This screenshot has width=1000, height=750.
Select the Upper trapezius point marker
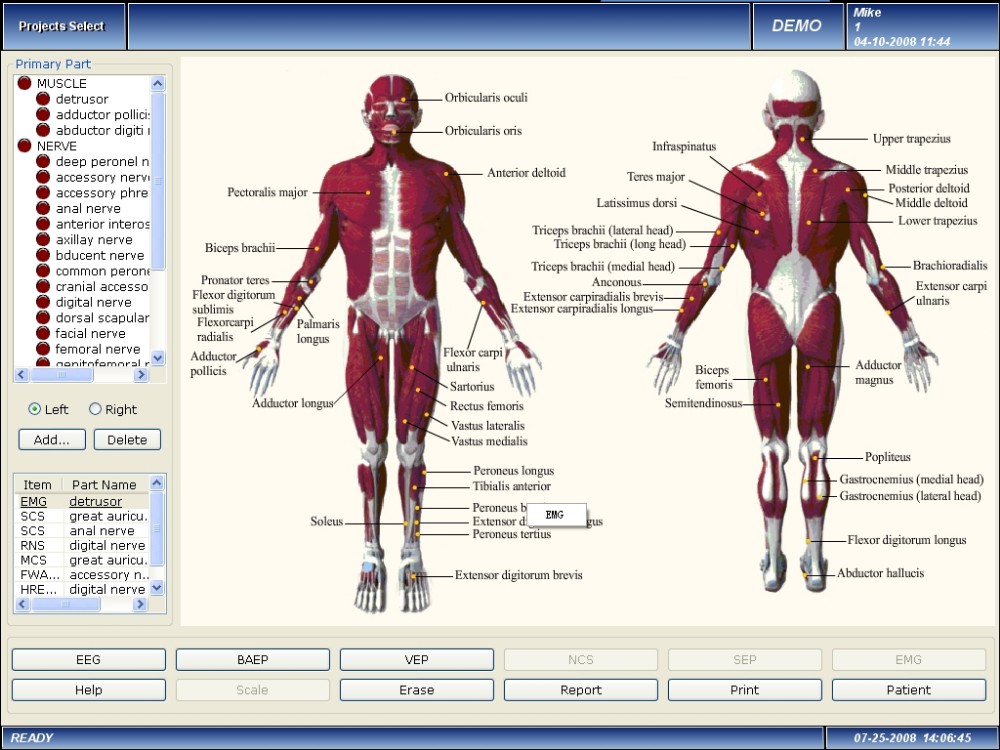803,138
